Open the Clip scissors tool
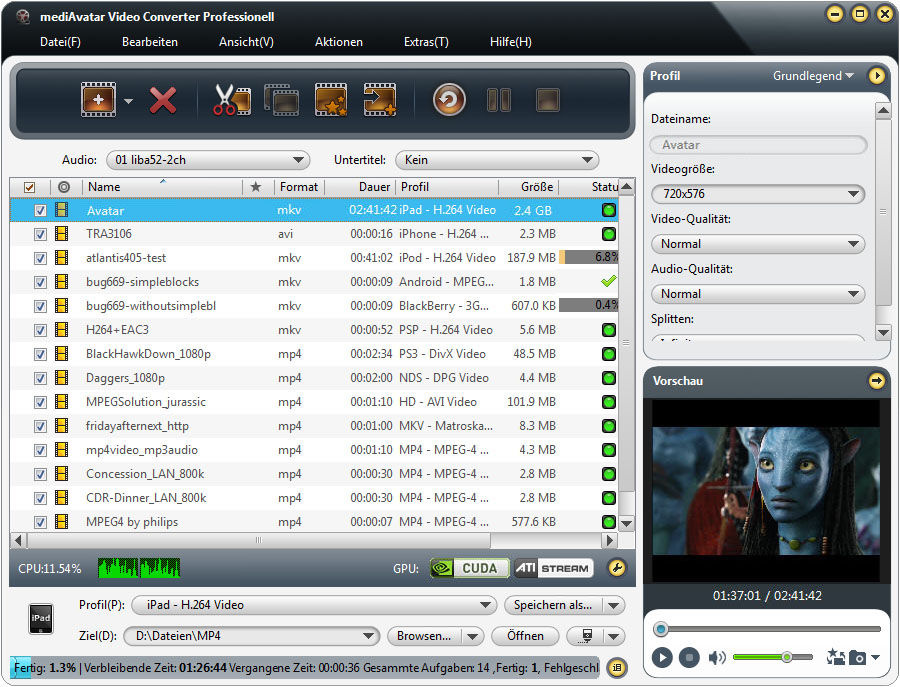 click(x=231, y=100)
